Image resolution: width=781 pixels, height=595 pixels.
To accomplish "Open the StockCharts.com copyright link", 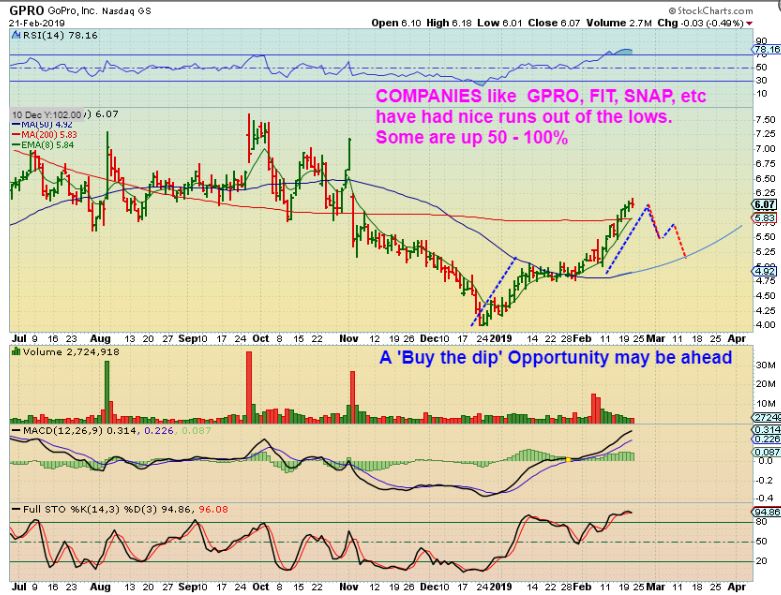I will pos(711,10).
